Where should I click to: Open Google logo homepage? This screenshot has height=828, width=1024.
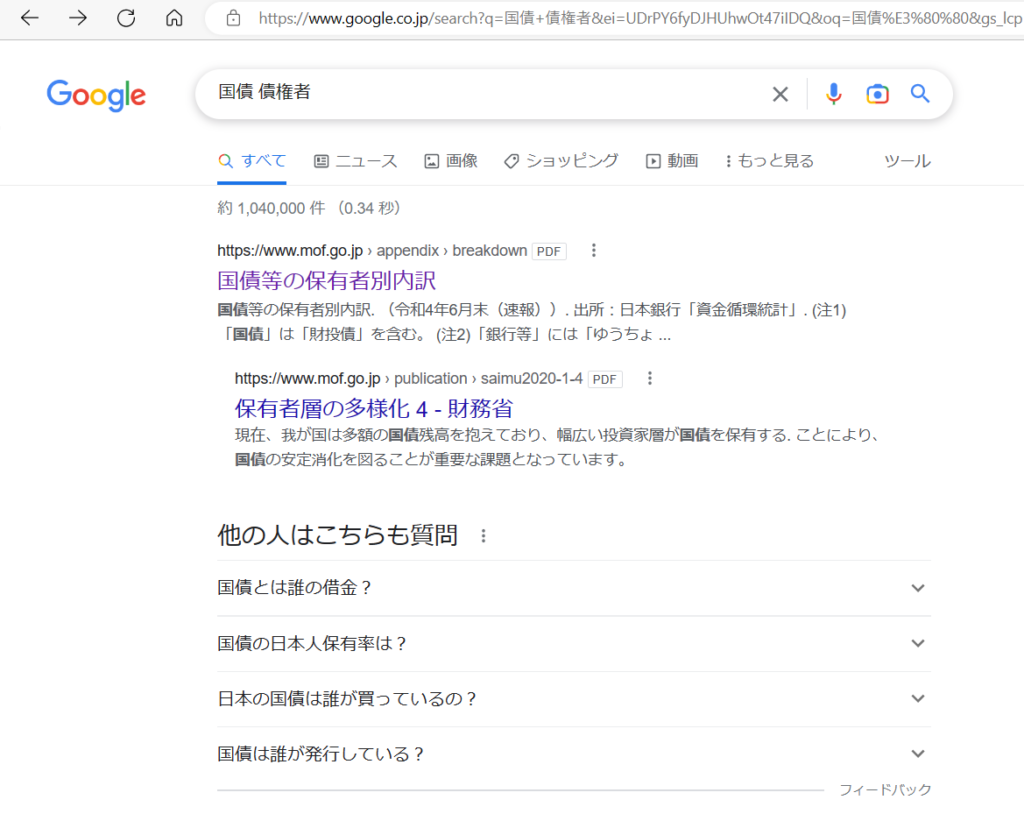(96, 95)
